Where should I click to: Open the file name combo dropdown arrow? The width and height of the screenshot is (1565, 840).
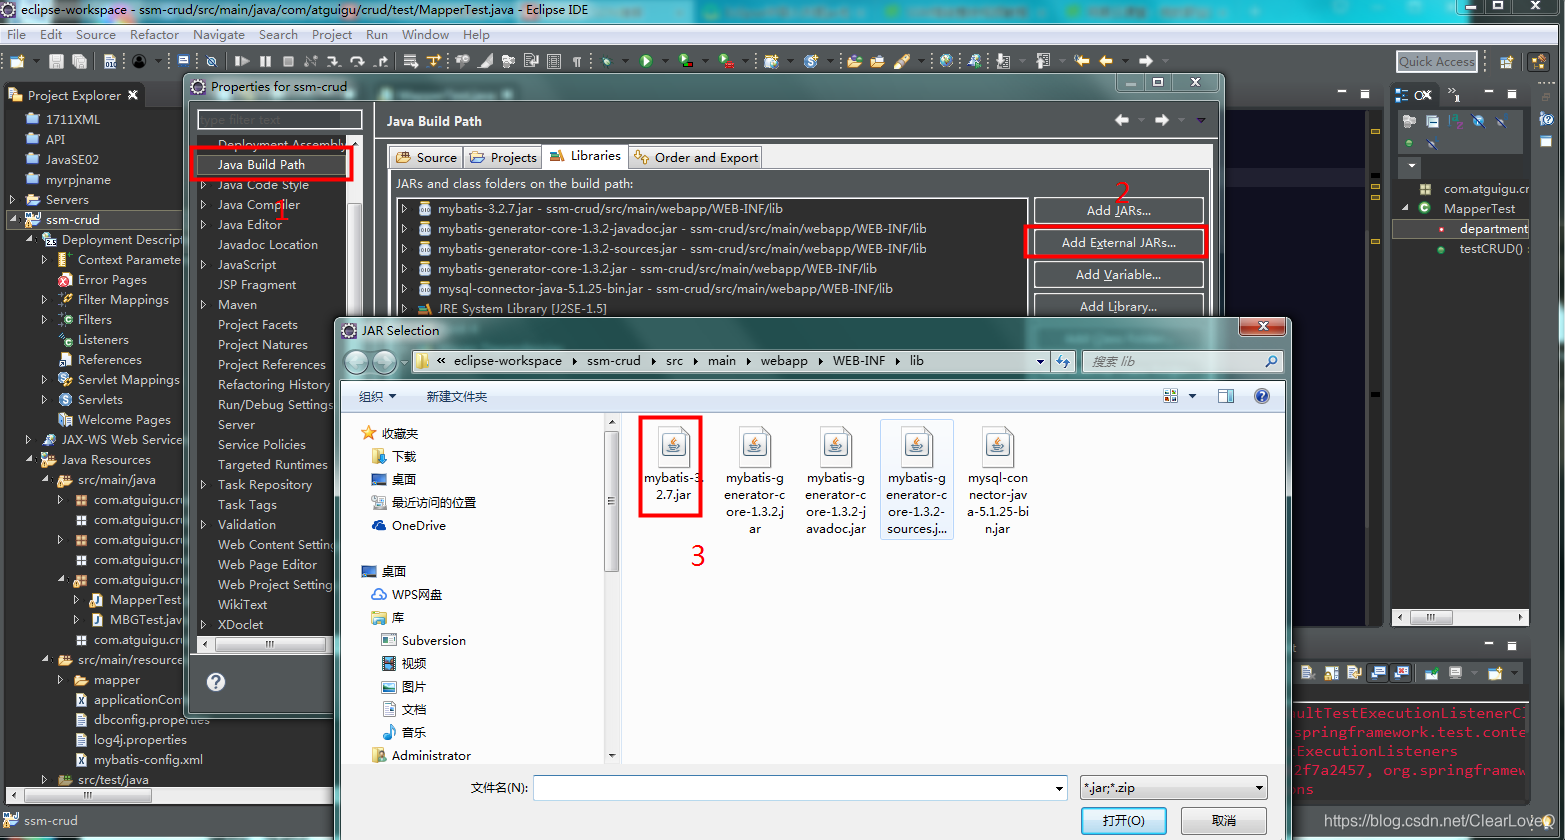coord(1059,788)
